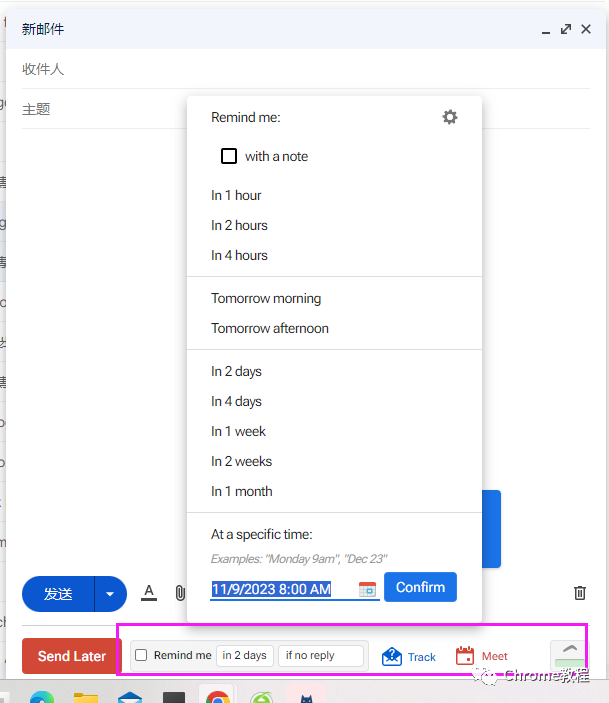Click the blue 发送 send button

[x=58, y=594]
